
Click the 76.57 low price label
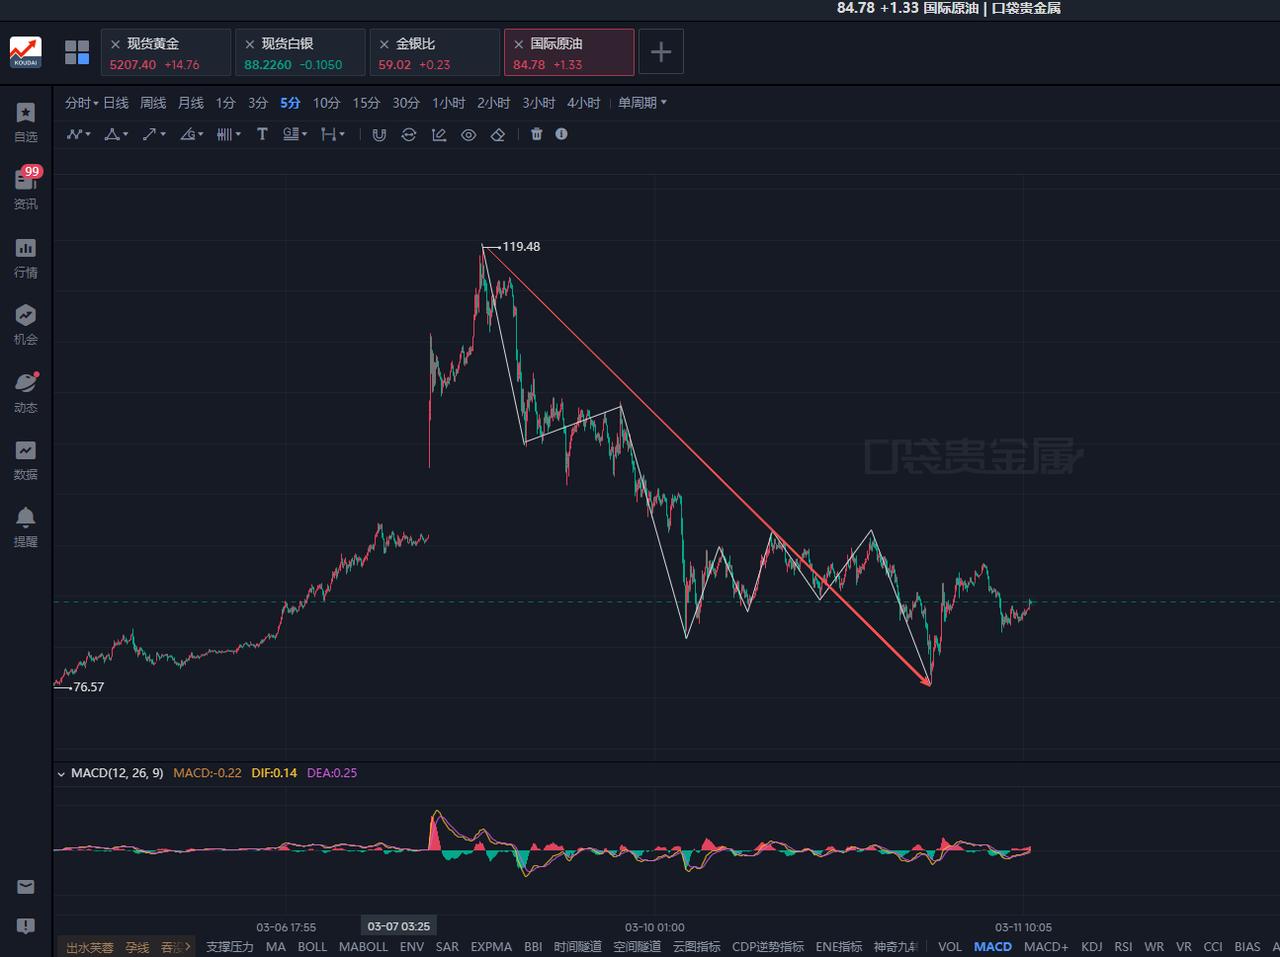(89, 687)
